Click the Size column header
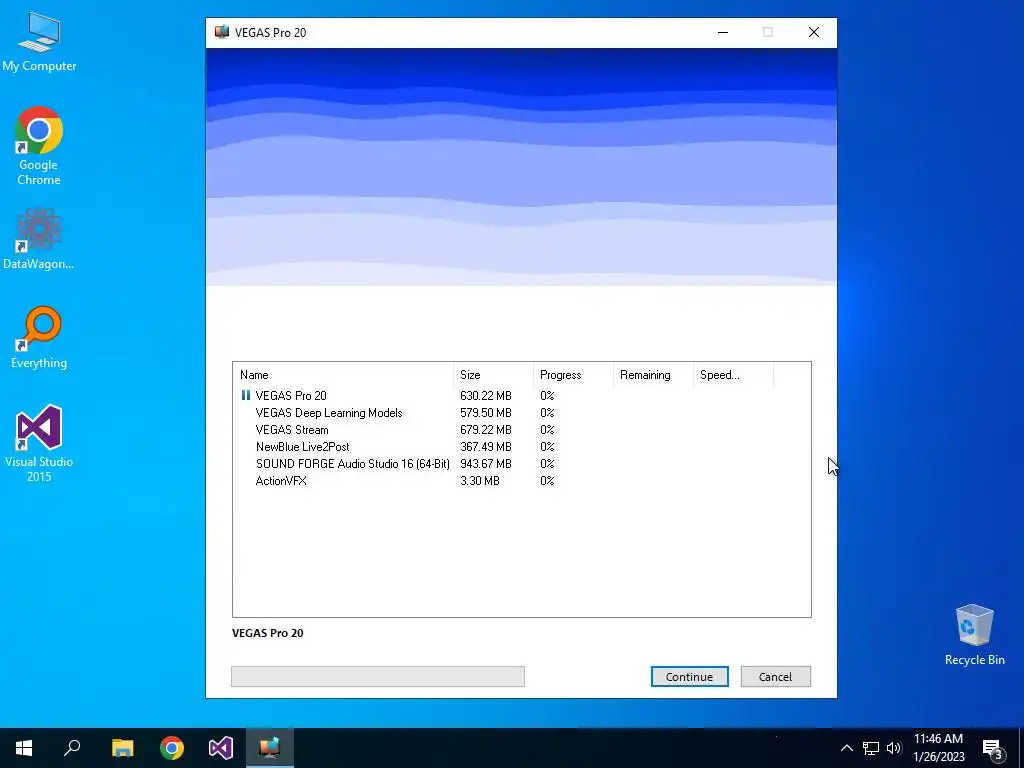 493,375
